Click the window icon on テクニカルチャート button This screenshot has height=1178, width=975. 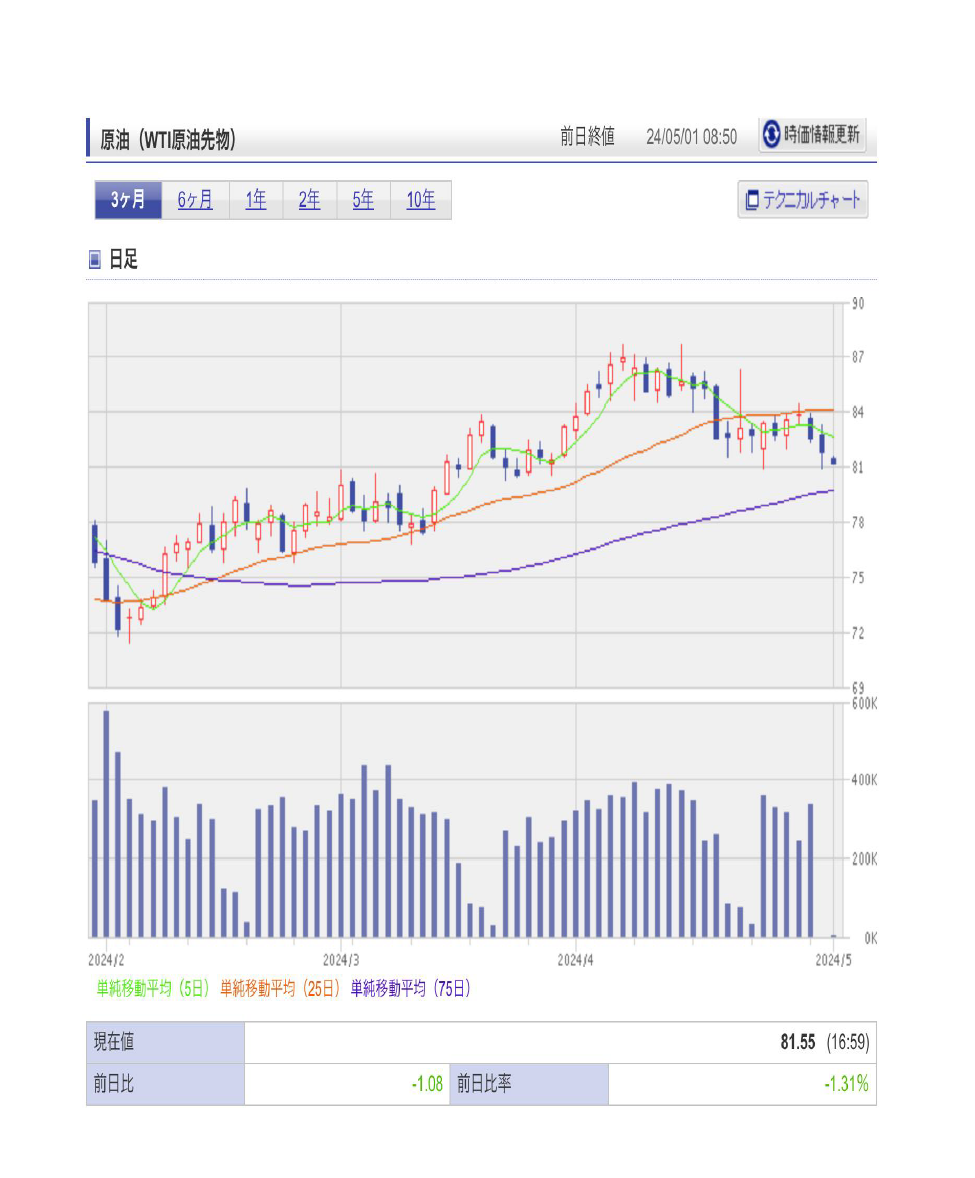coord(752,200)
